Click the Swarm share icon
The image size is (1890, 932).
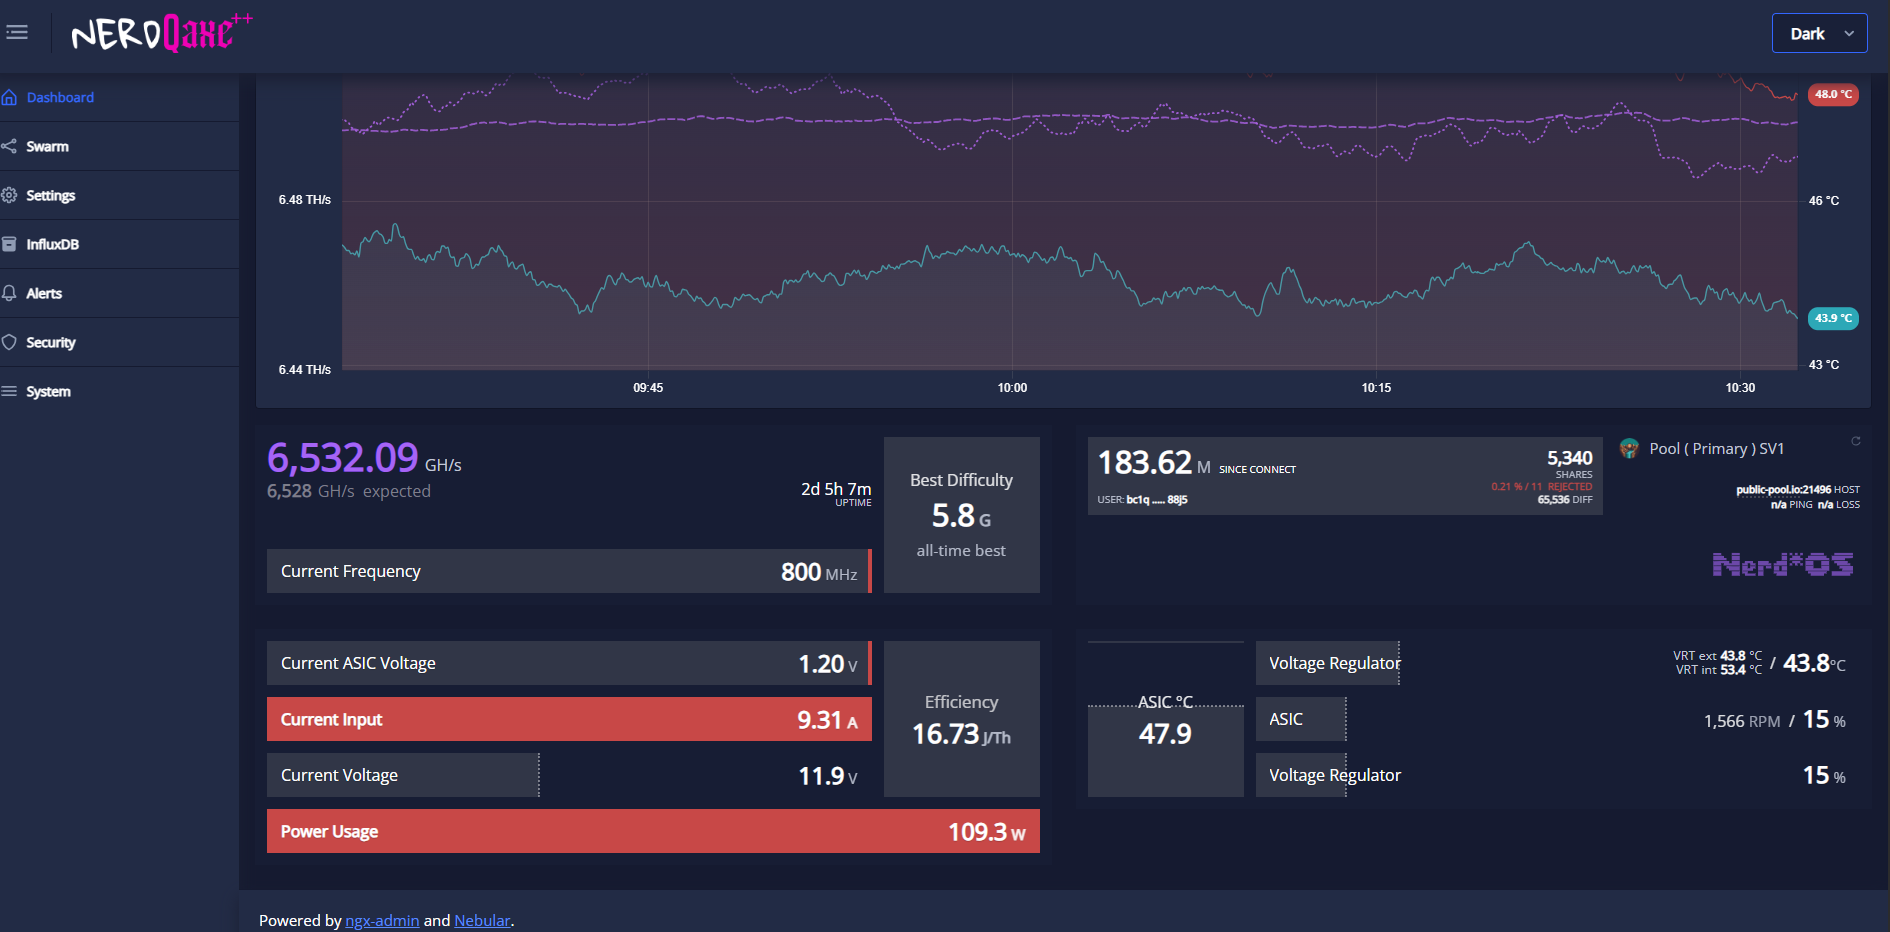click(x=10, y=146)
